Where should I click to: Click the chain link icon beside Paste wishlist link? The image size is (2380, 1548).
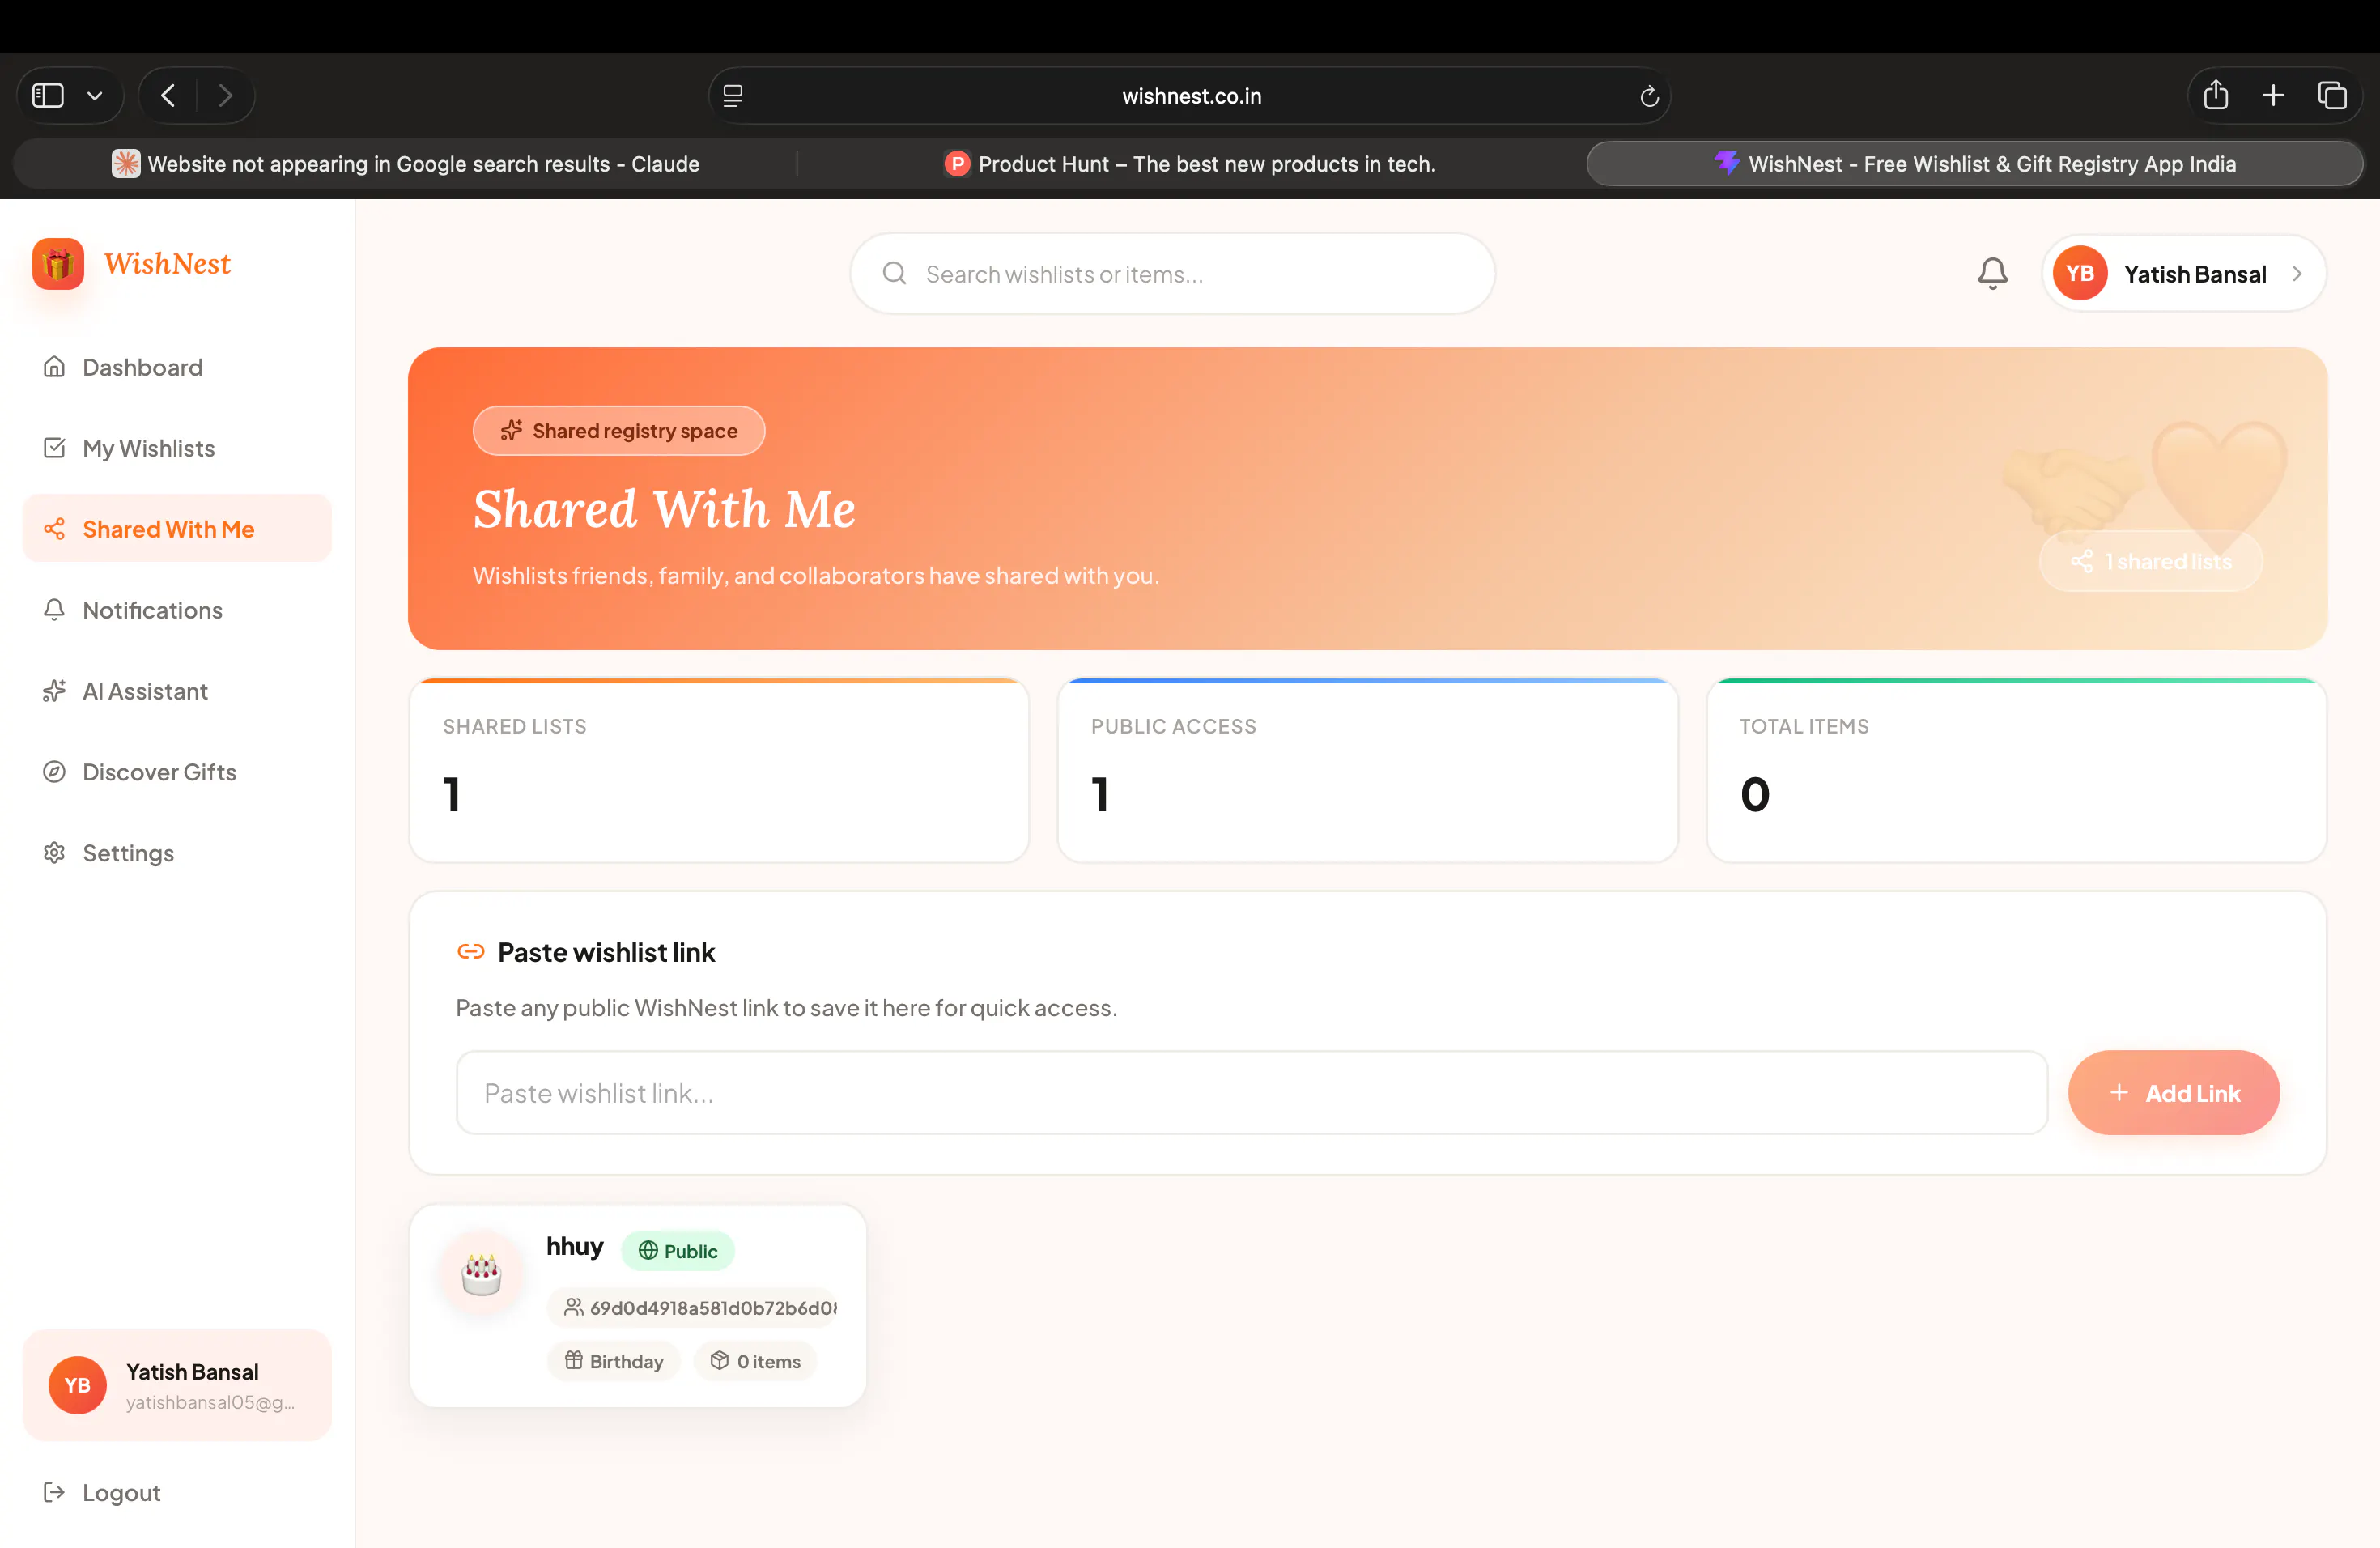[470, 952]
